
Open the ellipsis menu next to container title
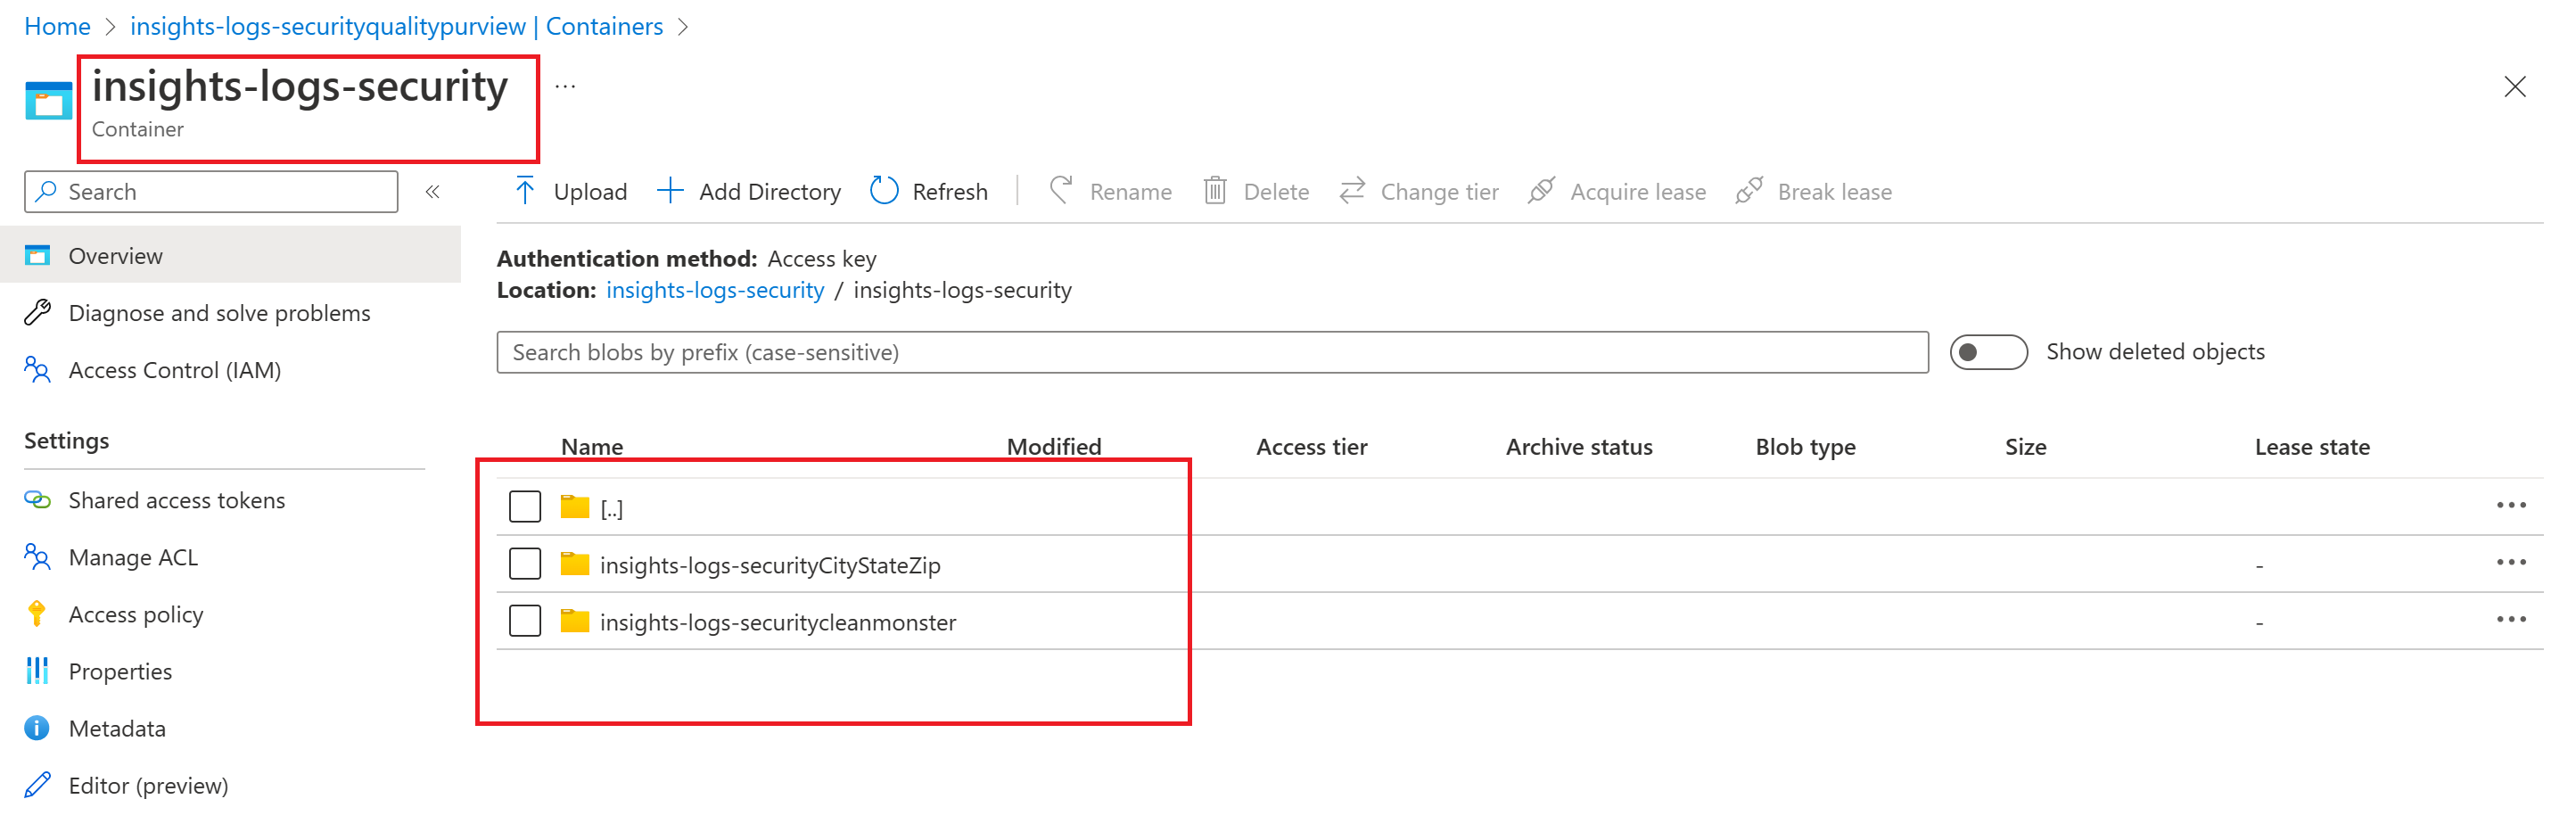[x=566, y=87]
